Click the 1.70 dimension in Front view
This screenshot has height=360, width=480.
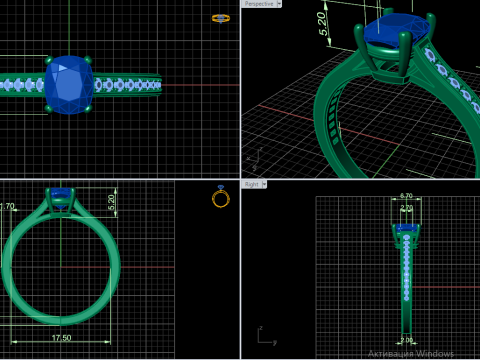7,206
